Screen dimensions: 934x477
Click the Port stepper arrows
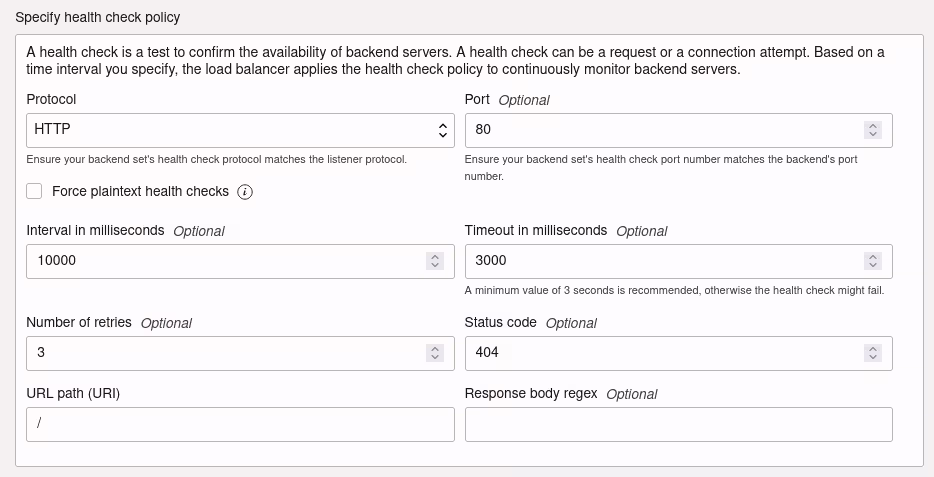coord(873,130)
